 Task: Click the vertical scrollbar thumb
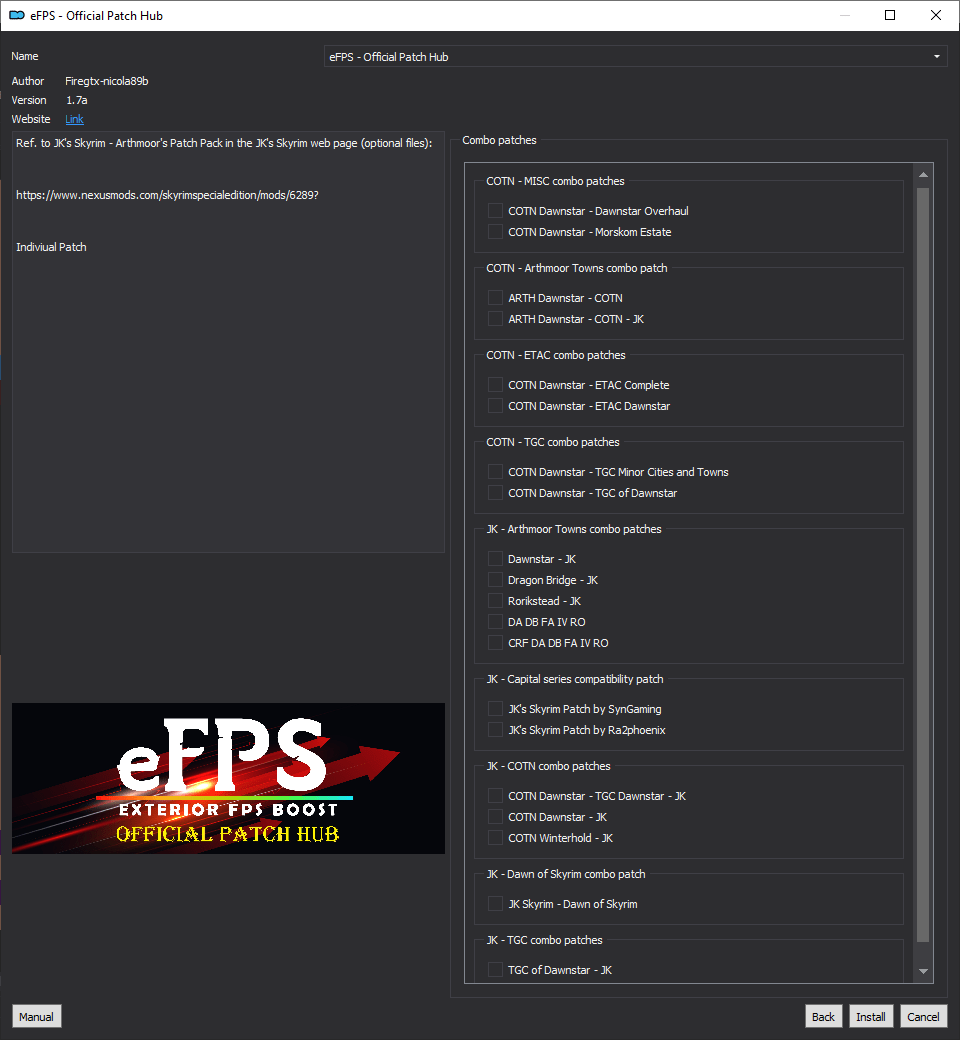click(923, 564)
